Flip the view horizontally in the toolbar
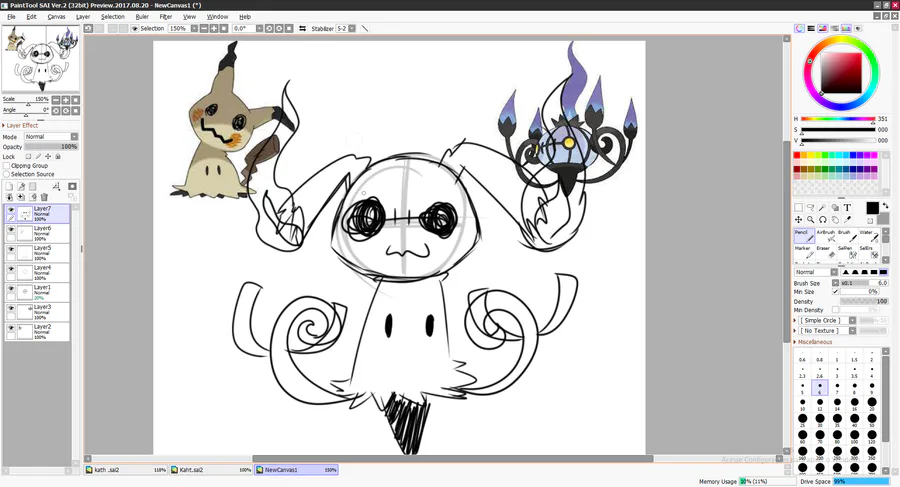 point(302,28)
